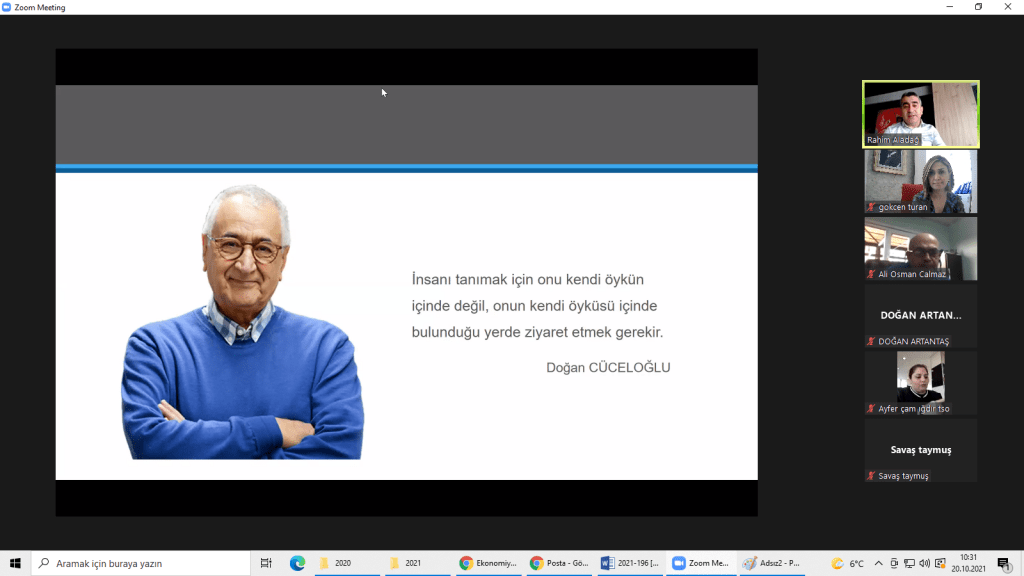The height and width of the screenshot is (576, 1024).
Task: Open the volume control in system tray
Action: (x=924, y=563)
